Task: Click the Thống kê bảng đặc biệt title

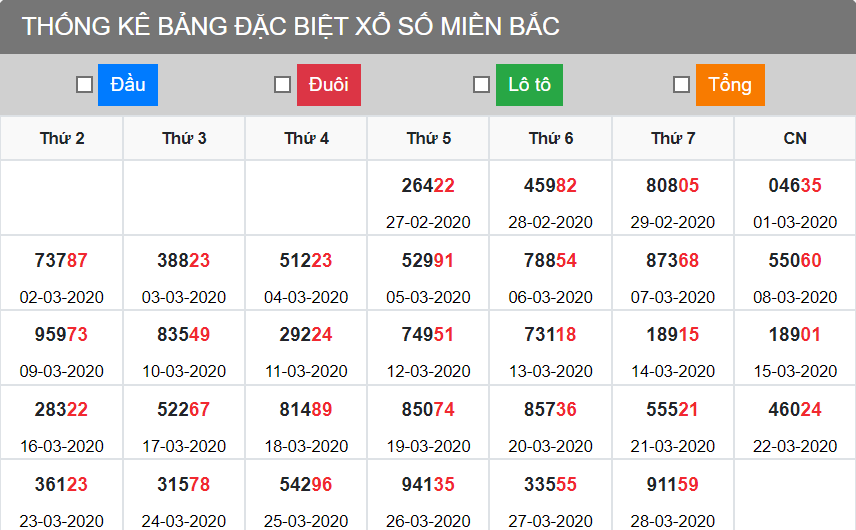Action: coord(291,27)
